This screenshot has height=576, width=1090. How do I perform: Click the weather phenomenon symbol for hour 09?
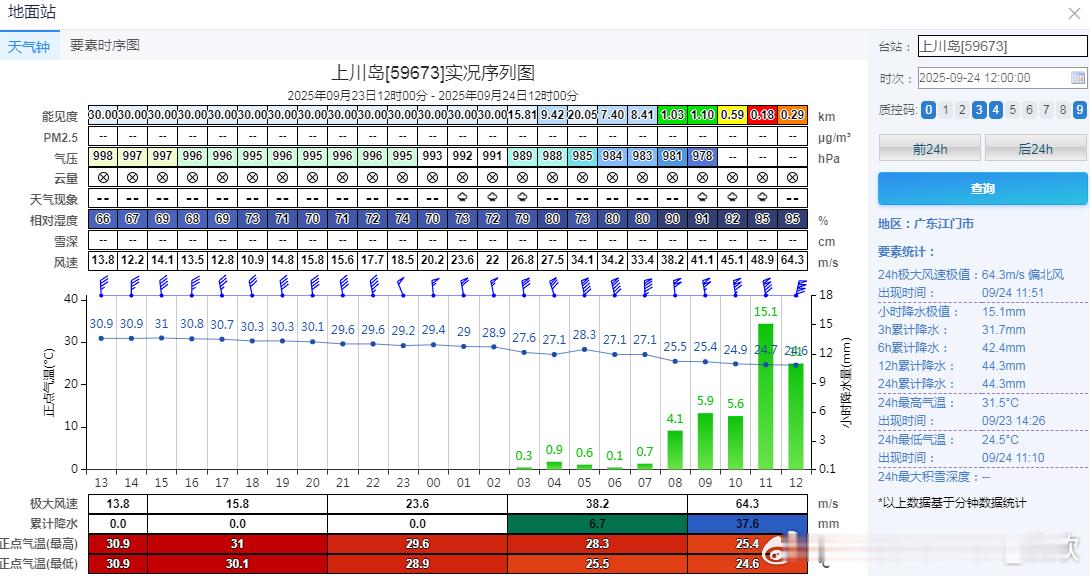702,197
